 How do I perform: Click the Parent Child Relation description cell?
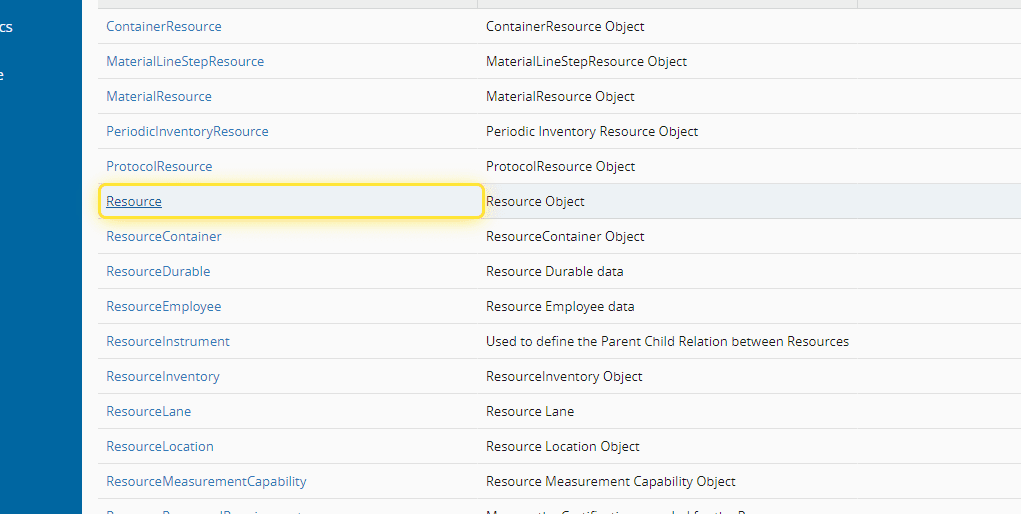667,341
